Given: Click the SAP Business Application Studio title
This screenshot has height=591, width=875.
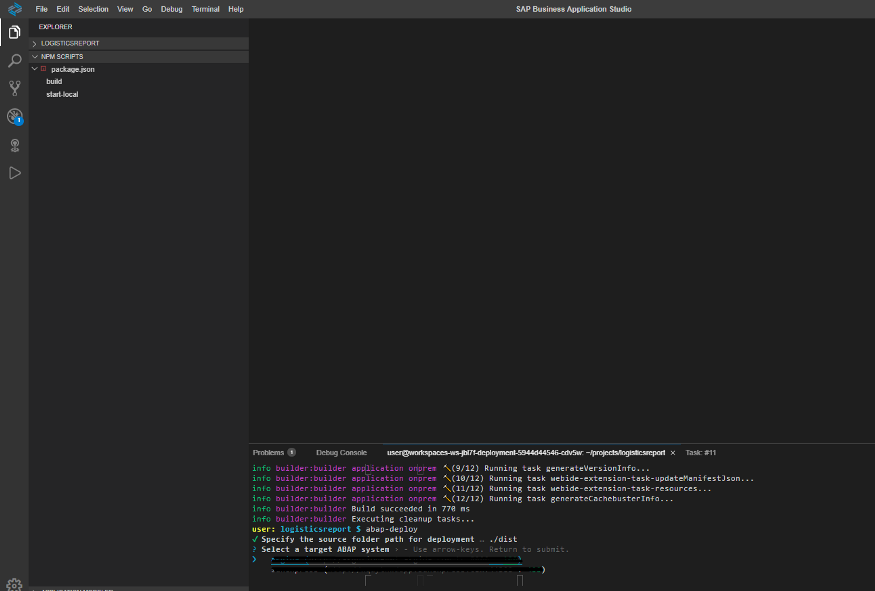Looking at the screenshot, I should pos(574,9).
